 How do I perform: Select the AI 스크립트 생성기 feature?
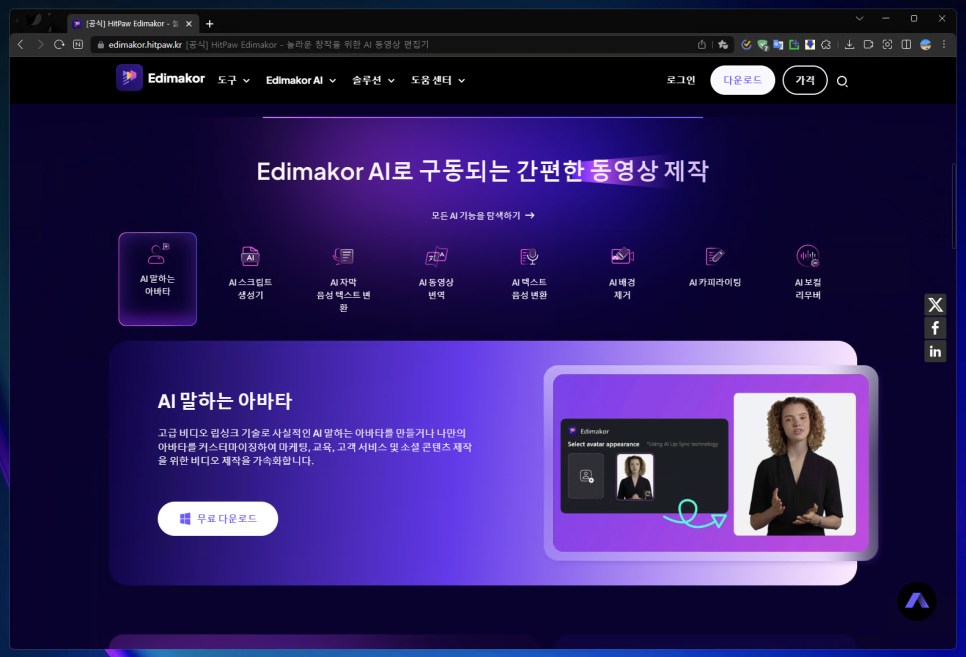(250, 272)
